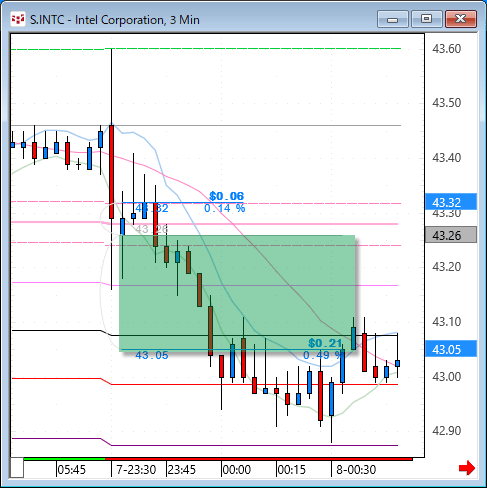Click the 05:45 time label
This screenshot has width=487, height=488.
click(72, 470)
